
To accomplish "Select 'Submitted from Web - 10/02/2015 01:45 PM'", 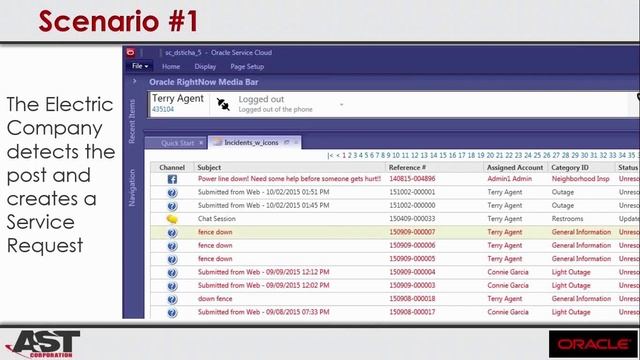I will 264,205.
